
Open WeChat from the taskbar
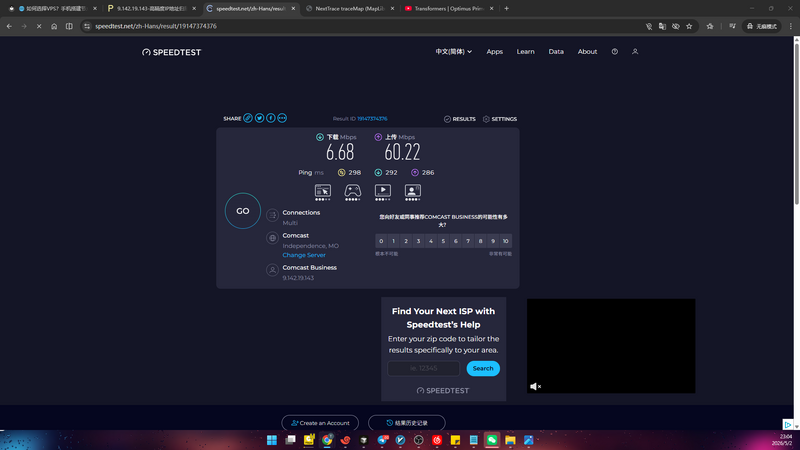492,440
